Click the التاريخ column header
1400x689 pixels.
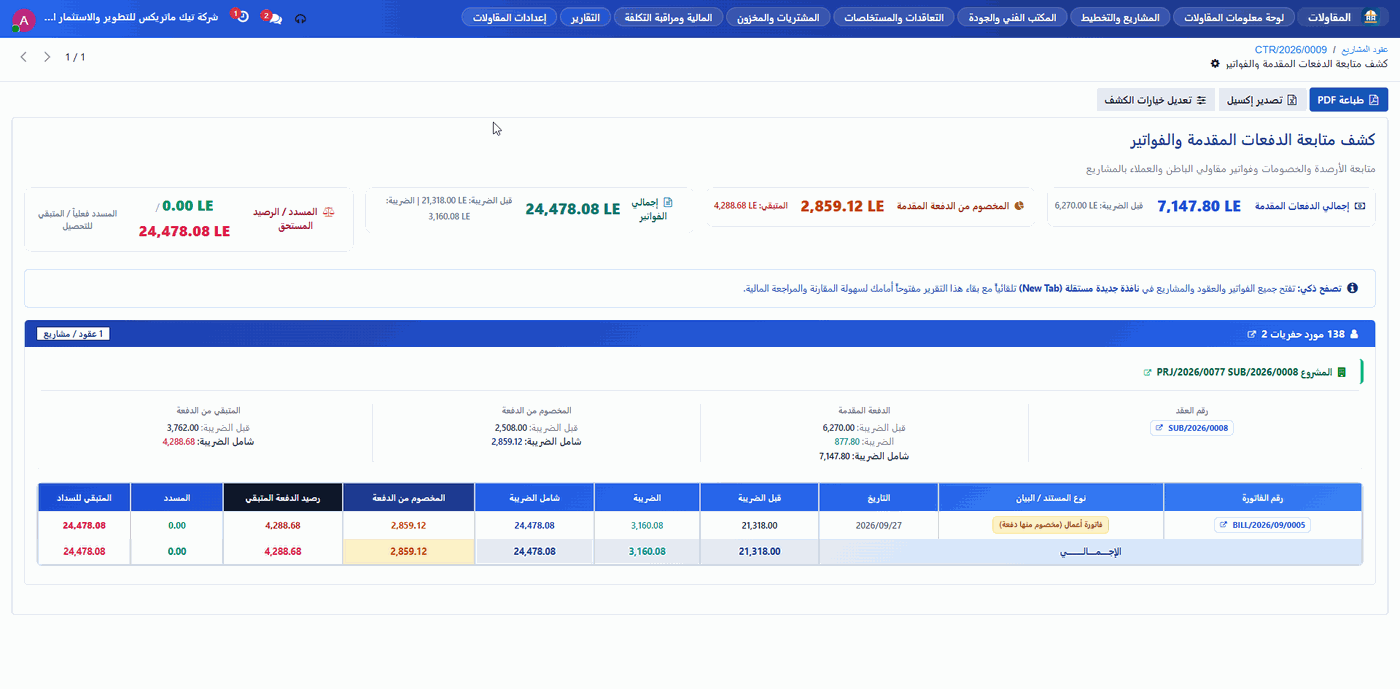pyautogui.click(x=878, y=497)
